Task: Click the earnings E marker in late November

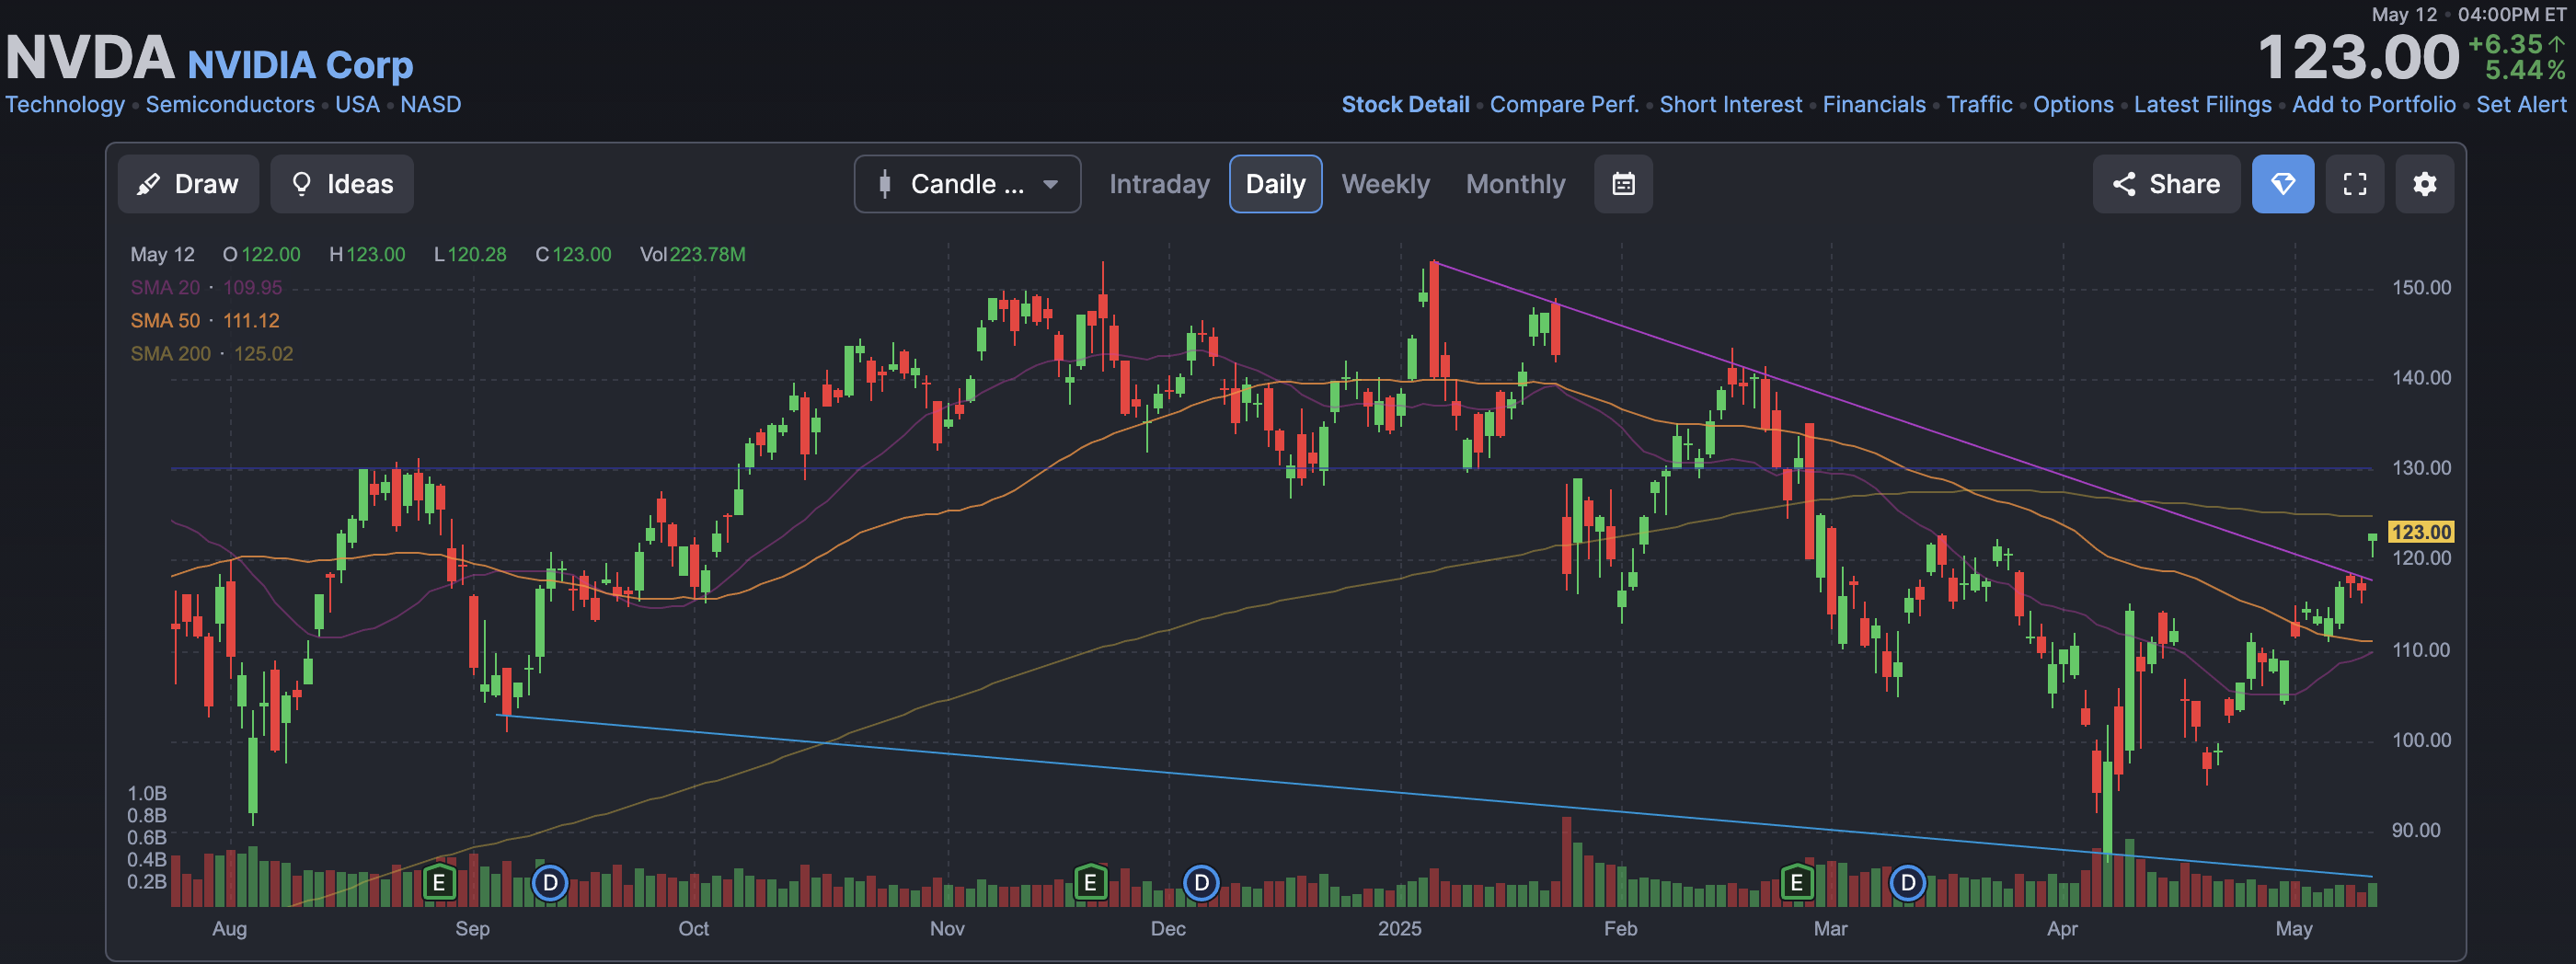Action: click(1090, 883)
